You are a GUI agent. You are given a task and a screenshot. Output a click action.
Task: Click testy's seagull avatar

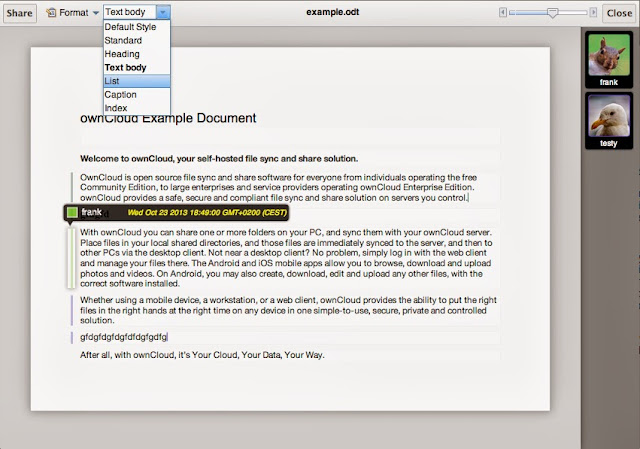[609, 116]
